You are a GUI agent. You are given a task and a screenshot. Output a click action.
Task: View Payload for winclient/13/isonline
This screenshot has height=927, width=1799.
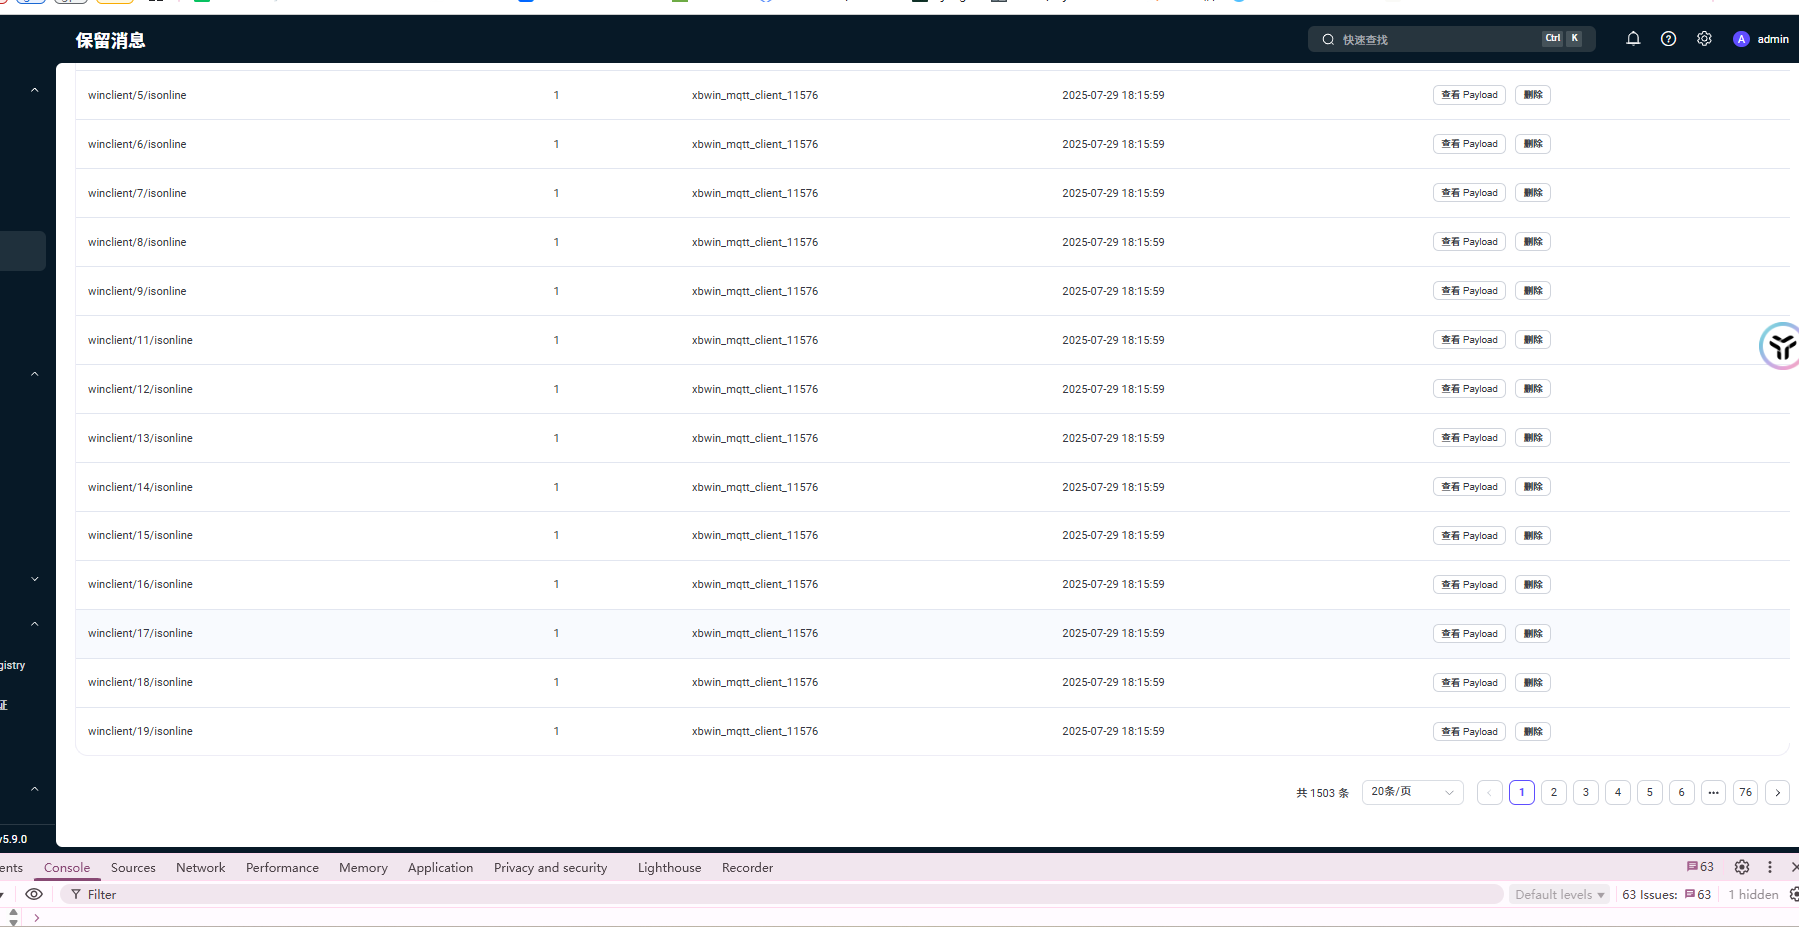point(1469,438)
